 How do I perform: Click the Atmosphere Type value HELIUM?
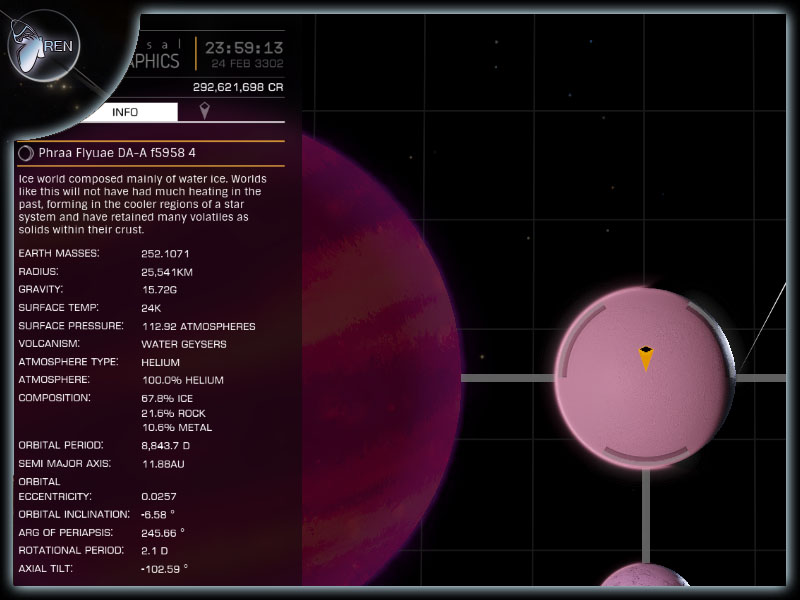[x=160, y=363]
